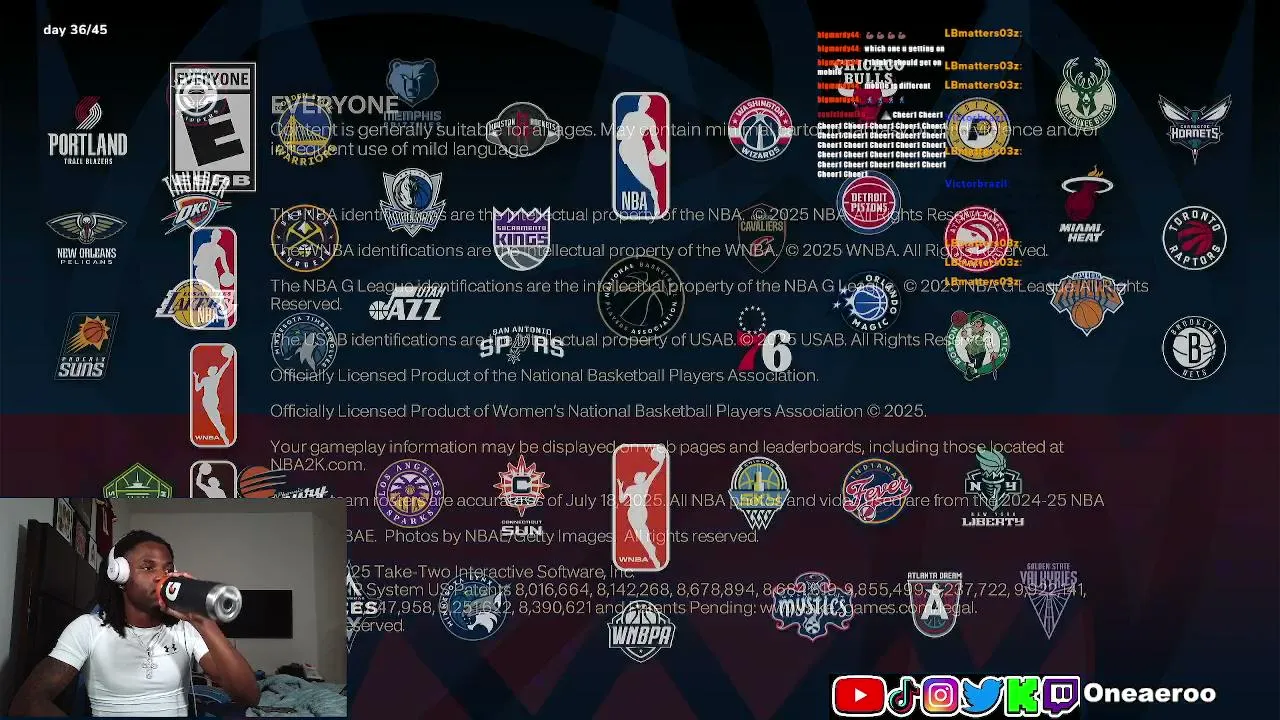
Task: Click the Detroit Pistons logo
Action: [869, 202]
